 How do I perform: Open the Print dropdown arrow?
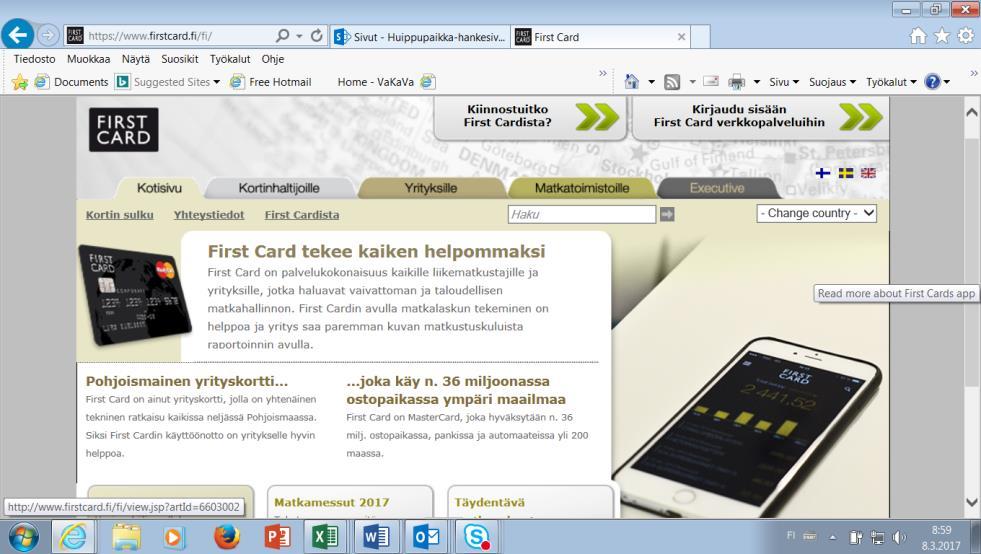click(756, 82)
